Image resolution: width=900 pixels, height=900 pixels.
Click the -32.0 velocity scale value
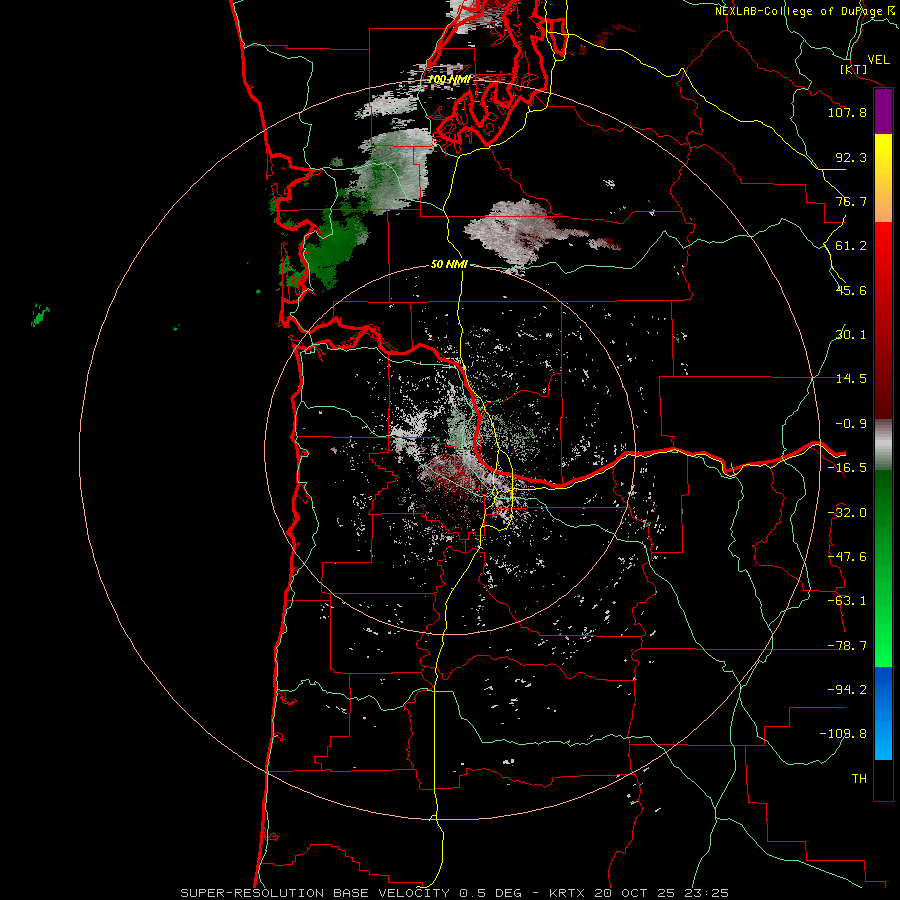click(x=847, y=513)
